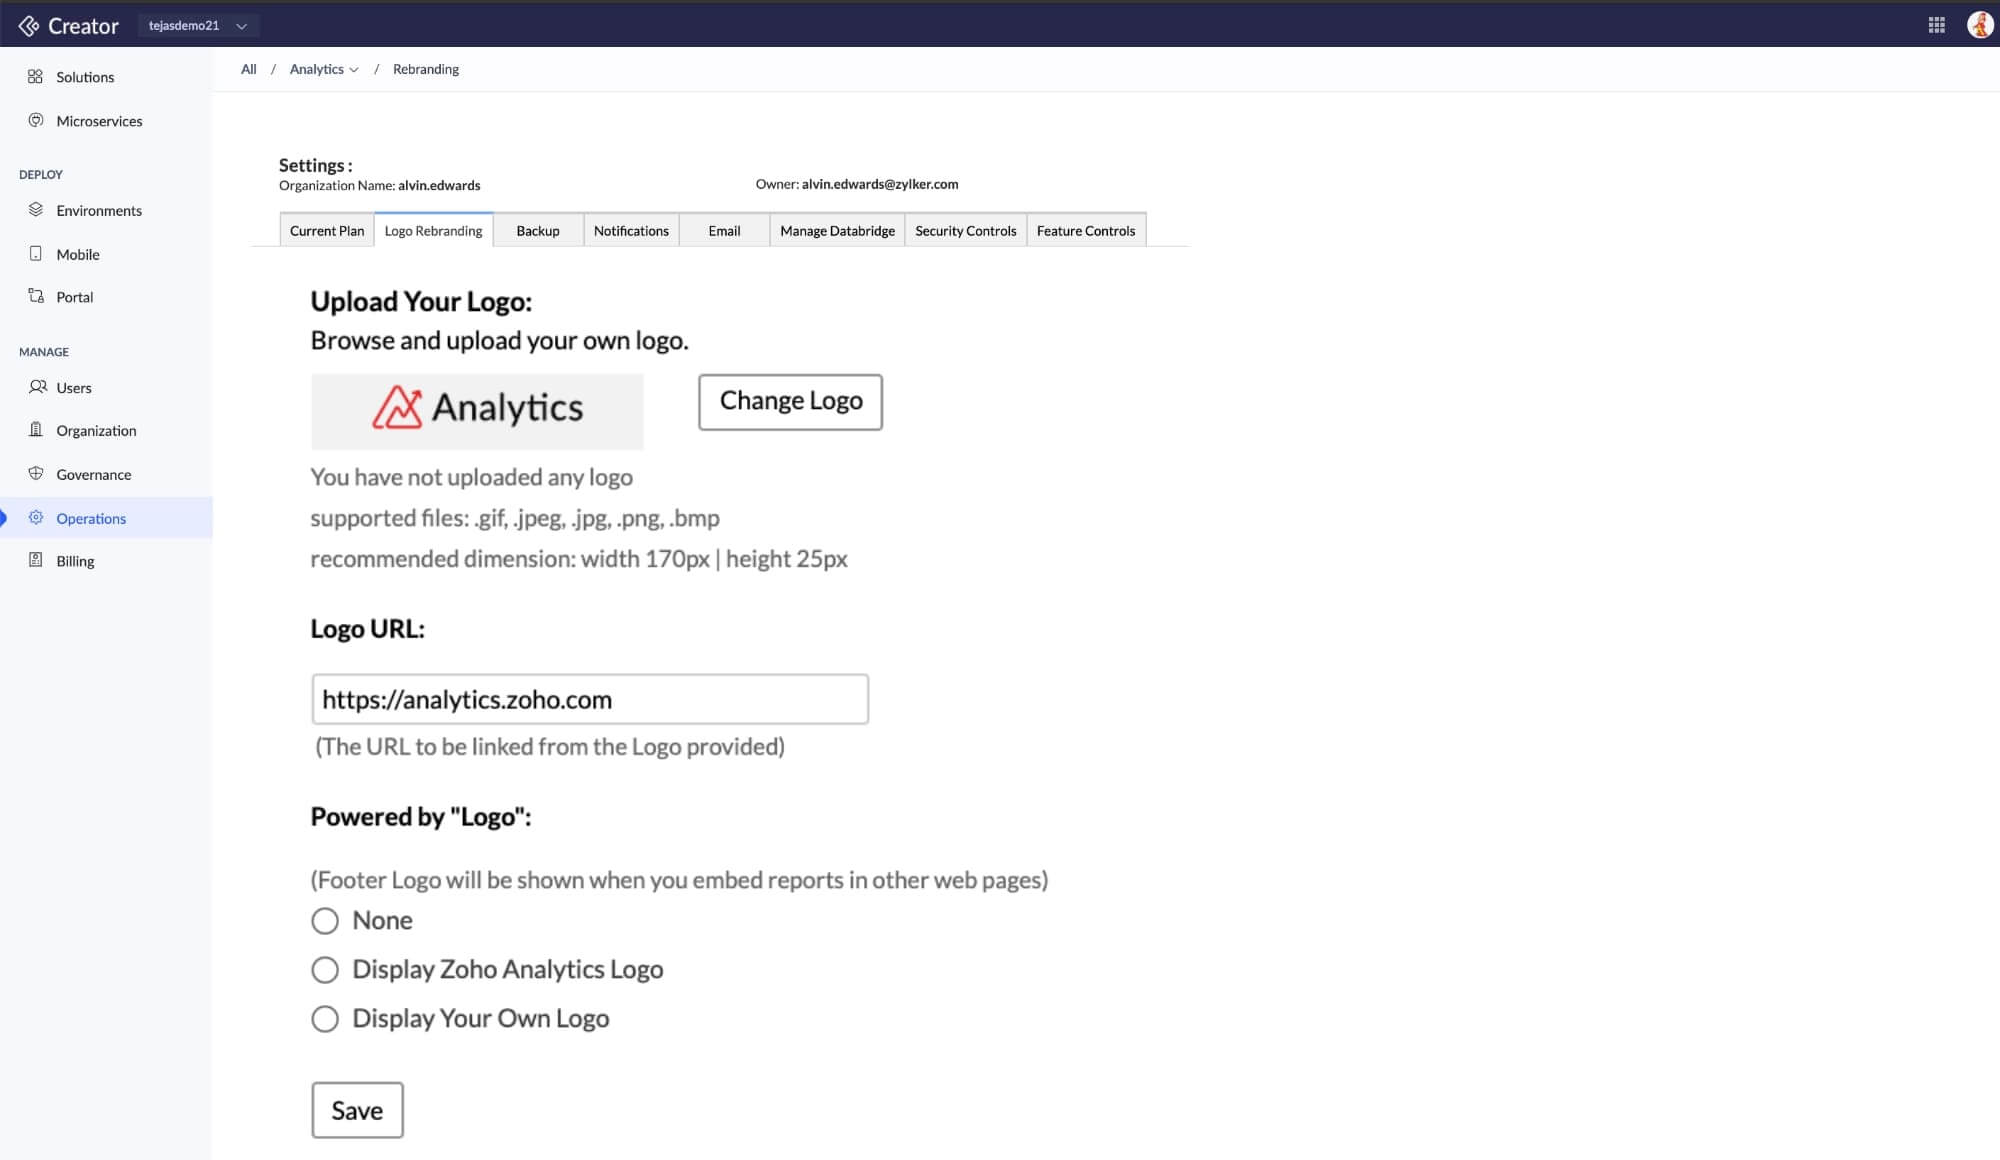Click the Governance shield icon
Image resolution: width=2000 pixels, height=1160 pixels.
click(x=36, y=474)
